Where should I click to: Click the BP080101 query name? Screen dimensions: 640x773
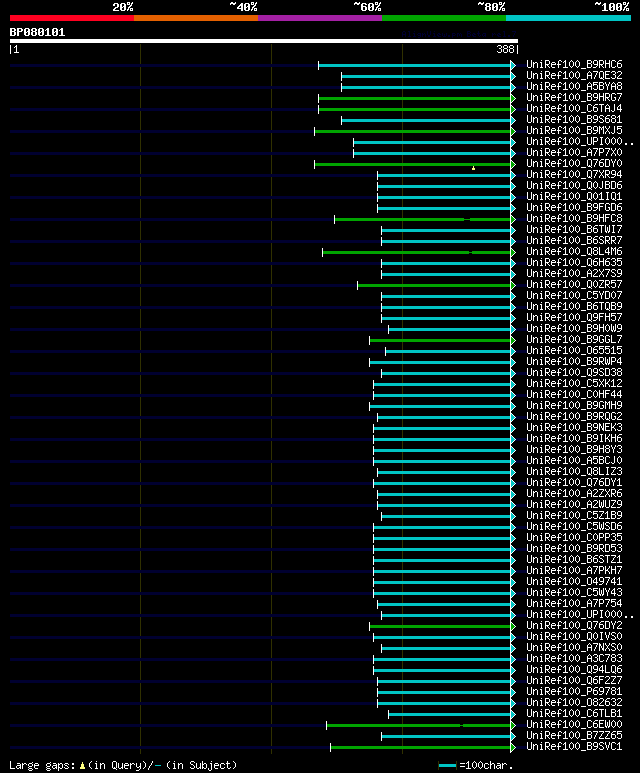(x=37, y=33)
